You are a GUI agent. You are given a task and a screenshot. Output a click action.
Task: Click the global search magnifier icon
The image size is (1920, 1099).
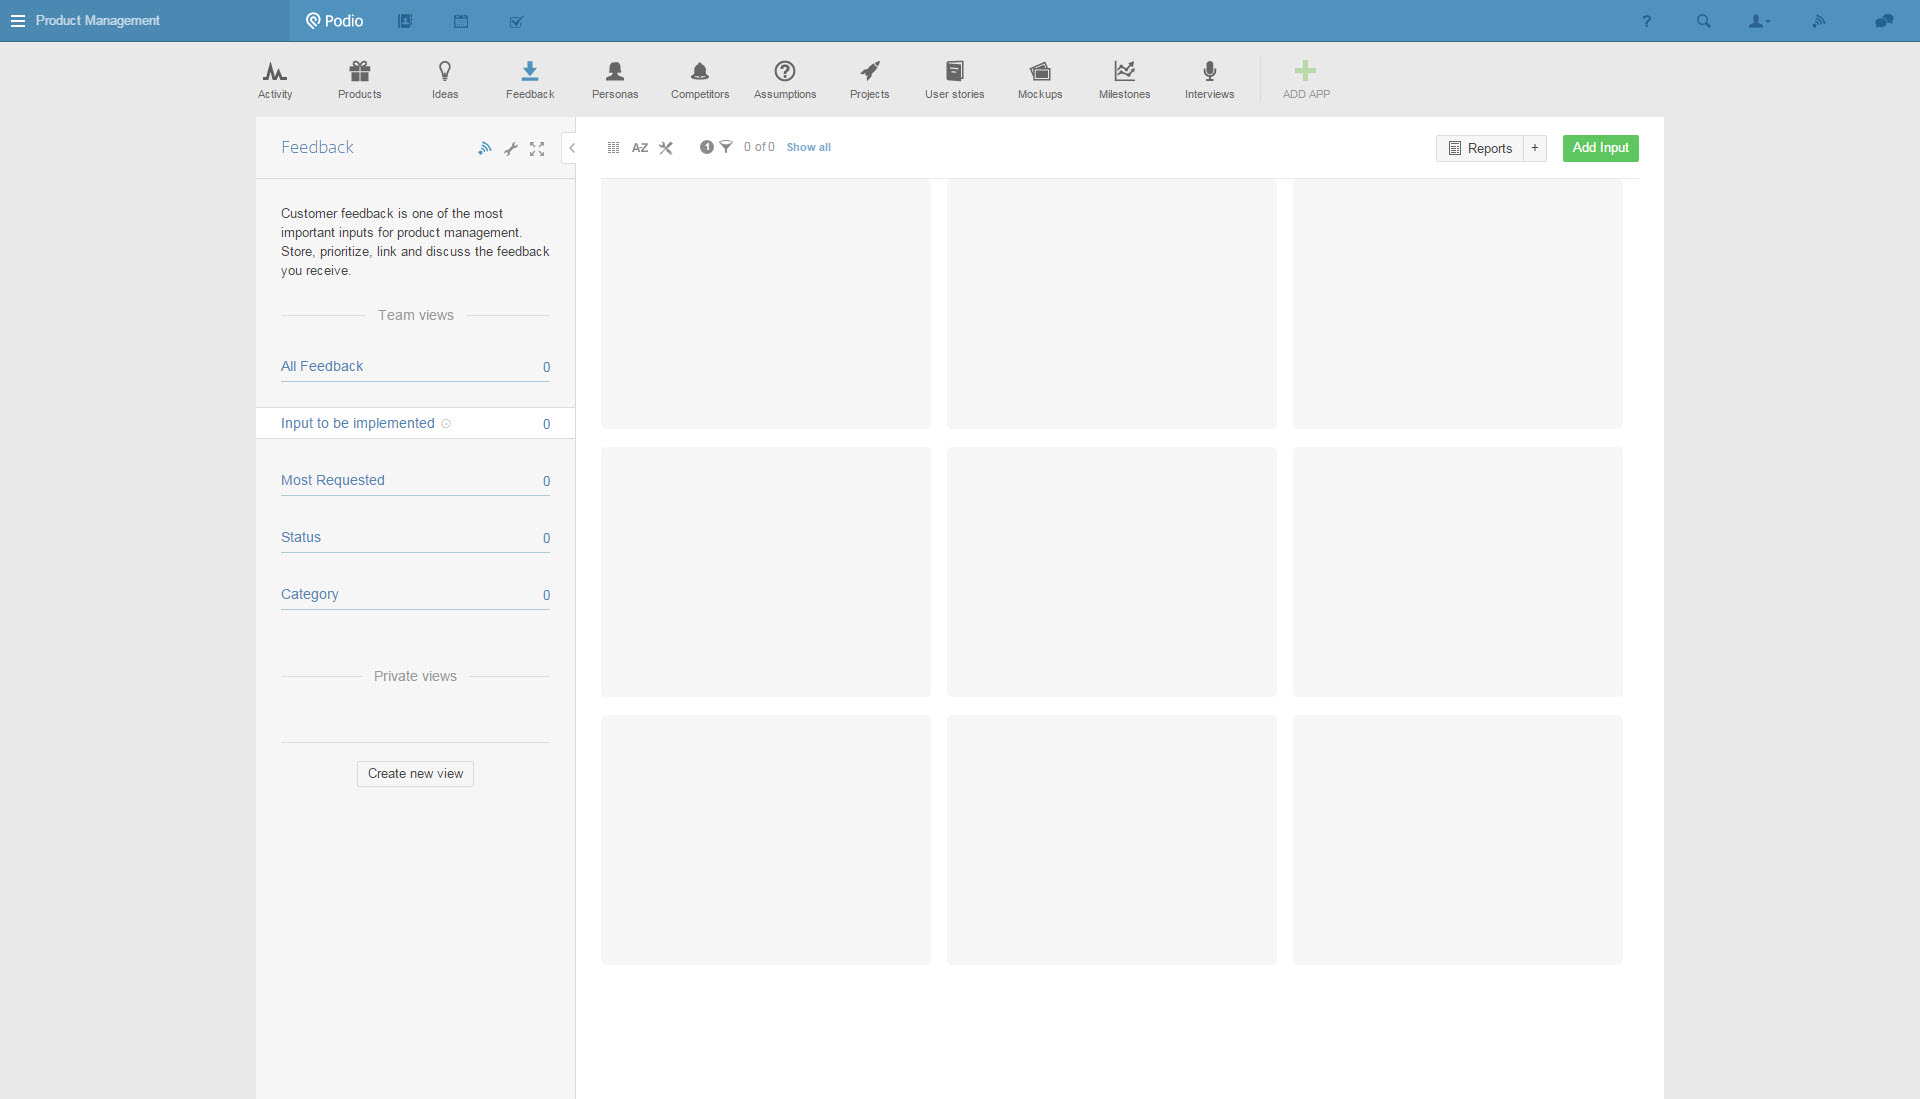[x=1703, y=21]
